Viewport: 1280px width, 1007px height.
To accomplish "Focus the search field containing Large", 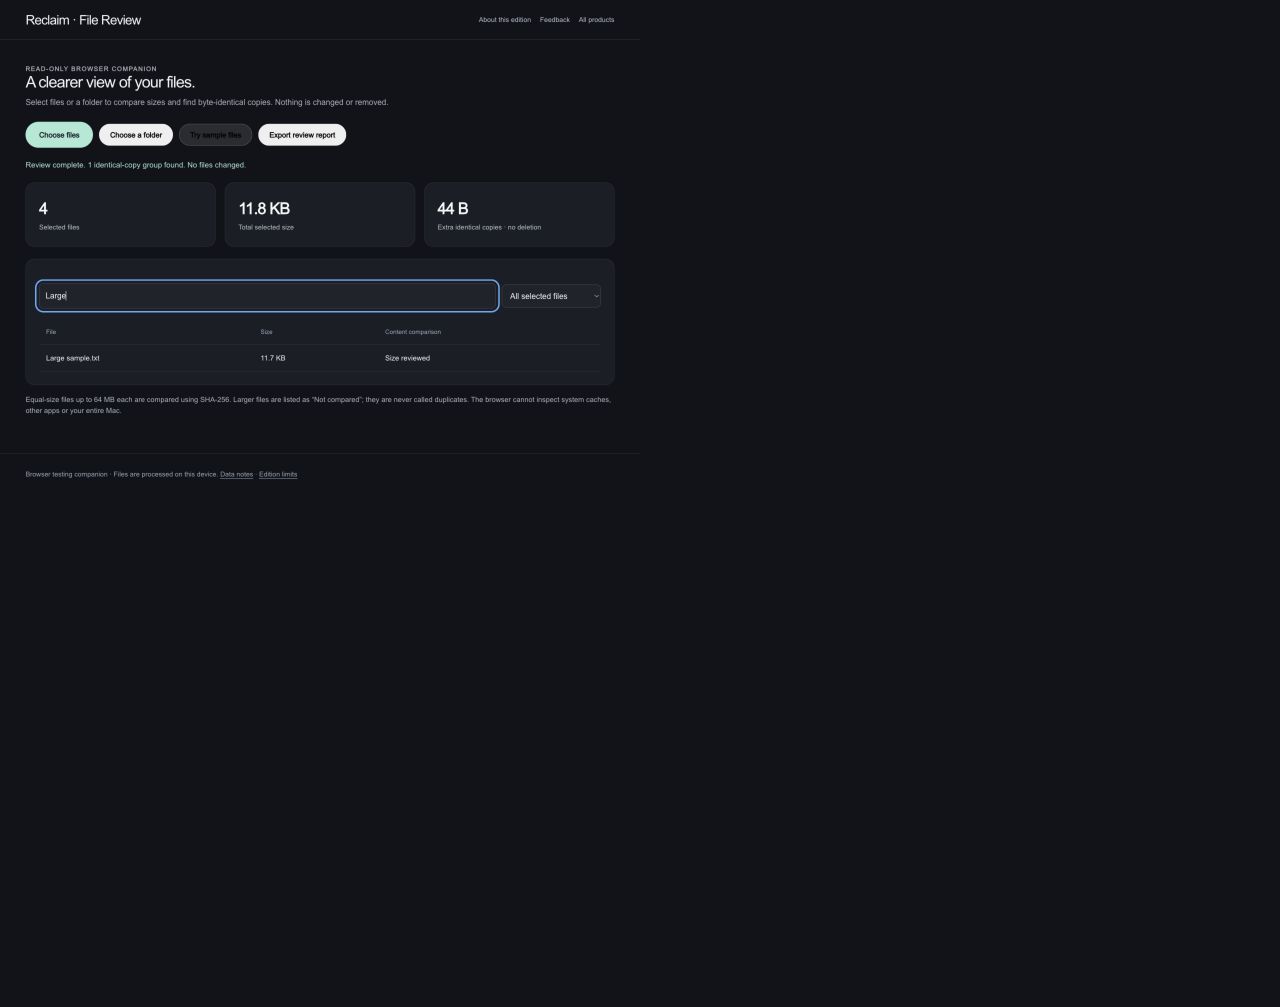I will (x=267, y=296).
